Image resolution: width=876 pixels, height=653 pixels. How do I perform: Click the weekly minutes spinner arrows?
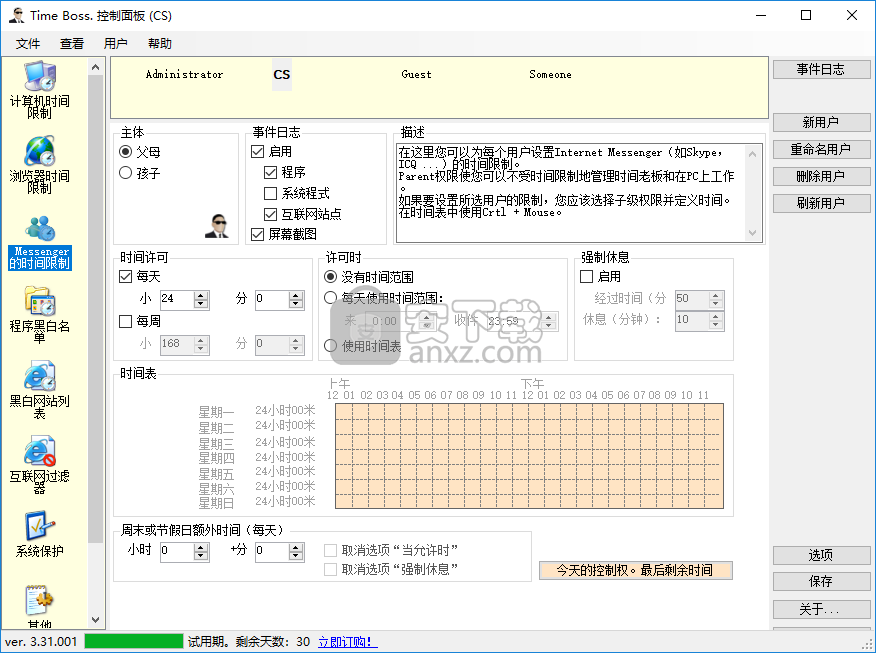[296, 345]
